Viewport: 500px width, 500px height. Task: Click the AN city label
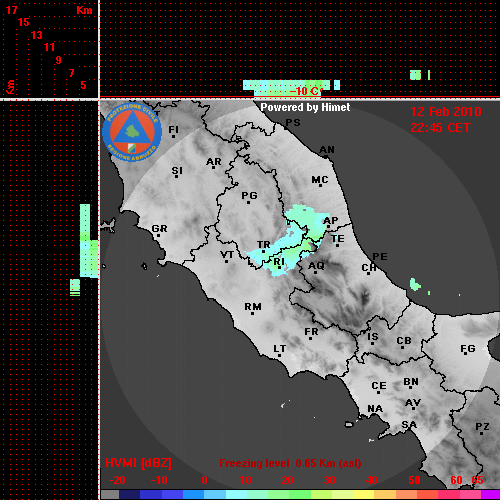coord(327,150)
